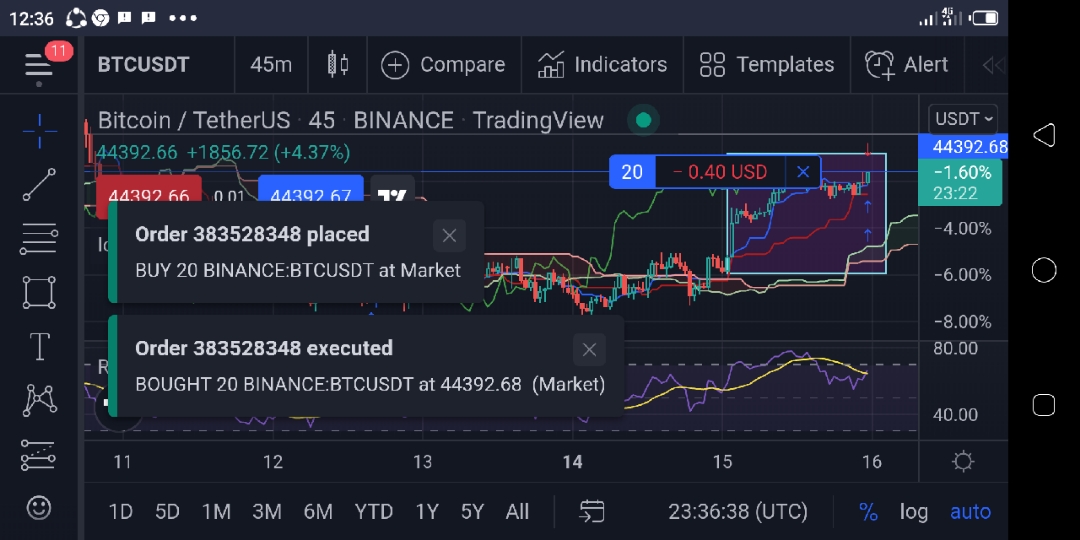
Task: Tap the Android back navigation button
Action: pyautogui.click(x=1043, y=135)
